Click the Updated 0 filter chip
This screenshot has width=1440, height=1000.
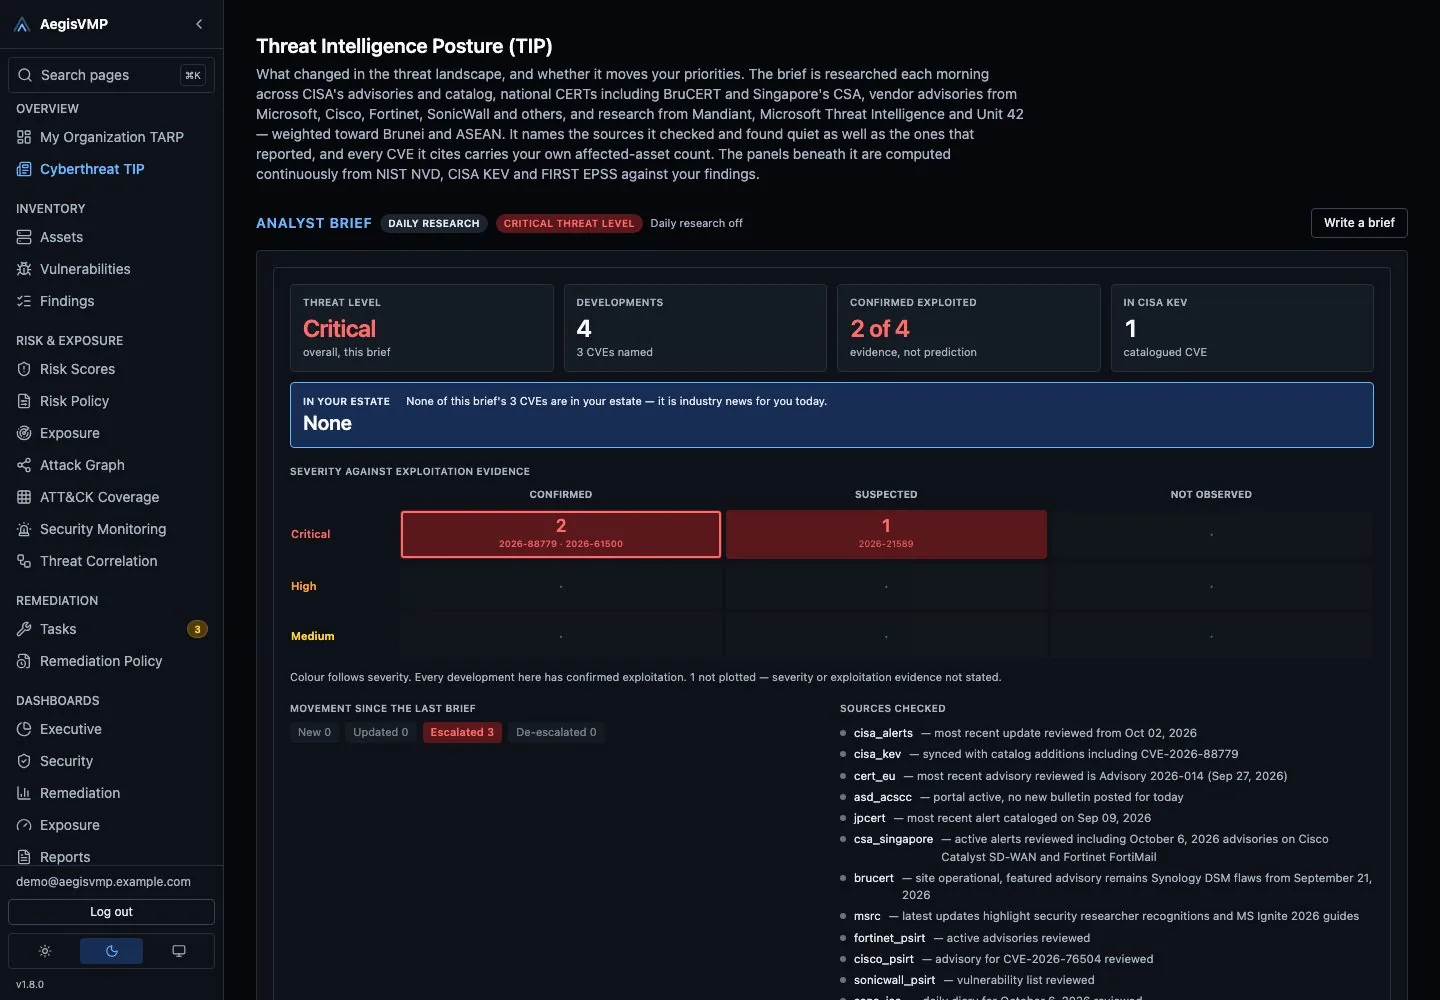(381, 732)
